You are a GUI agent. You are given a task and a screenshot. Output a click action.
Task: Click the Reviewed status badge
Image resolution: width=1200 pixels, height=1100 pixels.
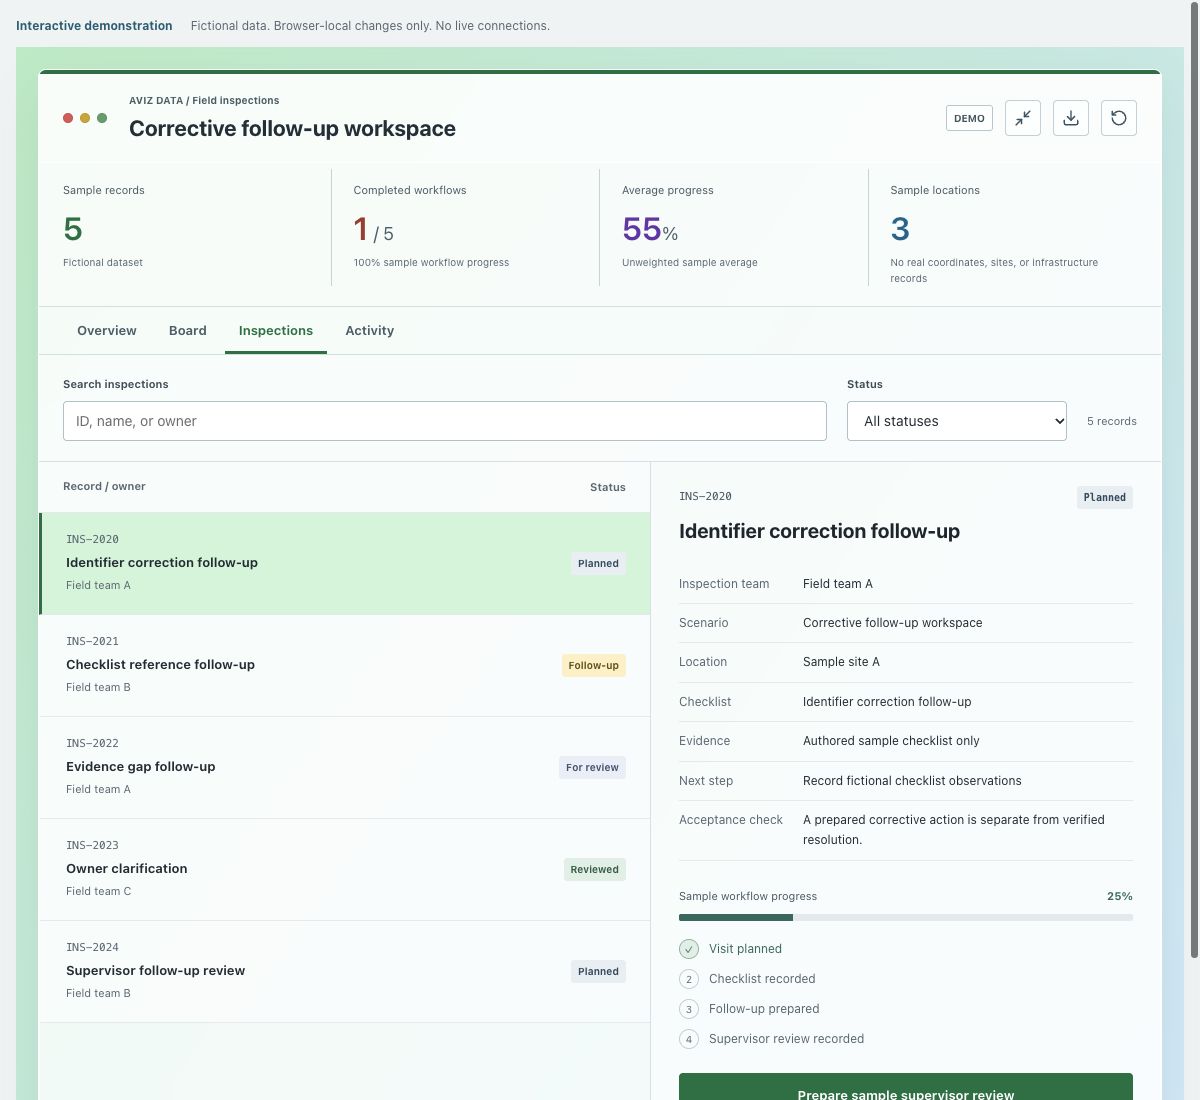pyautogui.click(x=595, y=869)
